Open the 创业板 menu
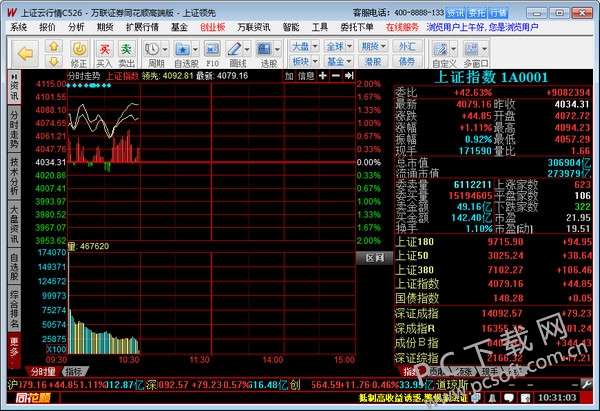 tap(212, 27)
